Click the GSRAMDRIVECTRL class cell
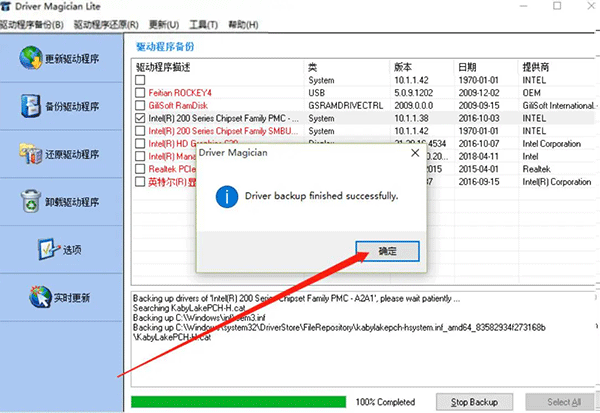Image resolution: width=600 pixels, height=413 pixels. click(346, 105)
